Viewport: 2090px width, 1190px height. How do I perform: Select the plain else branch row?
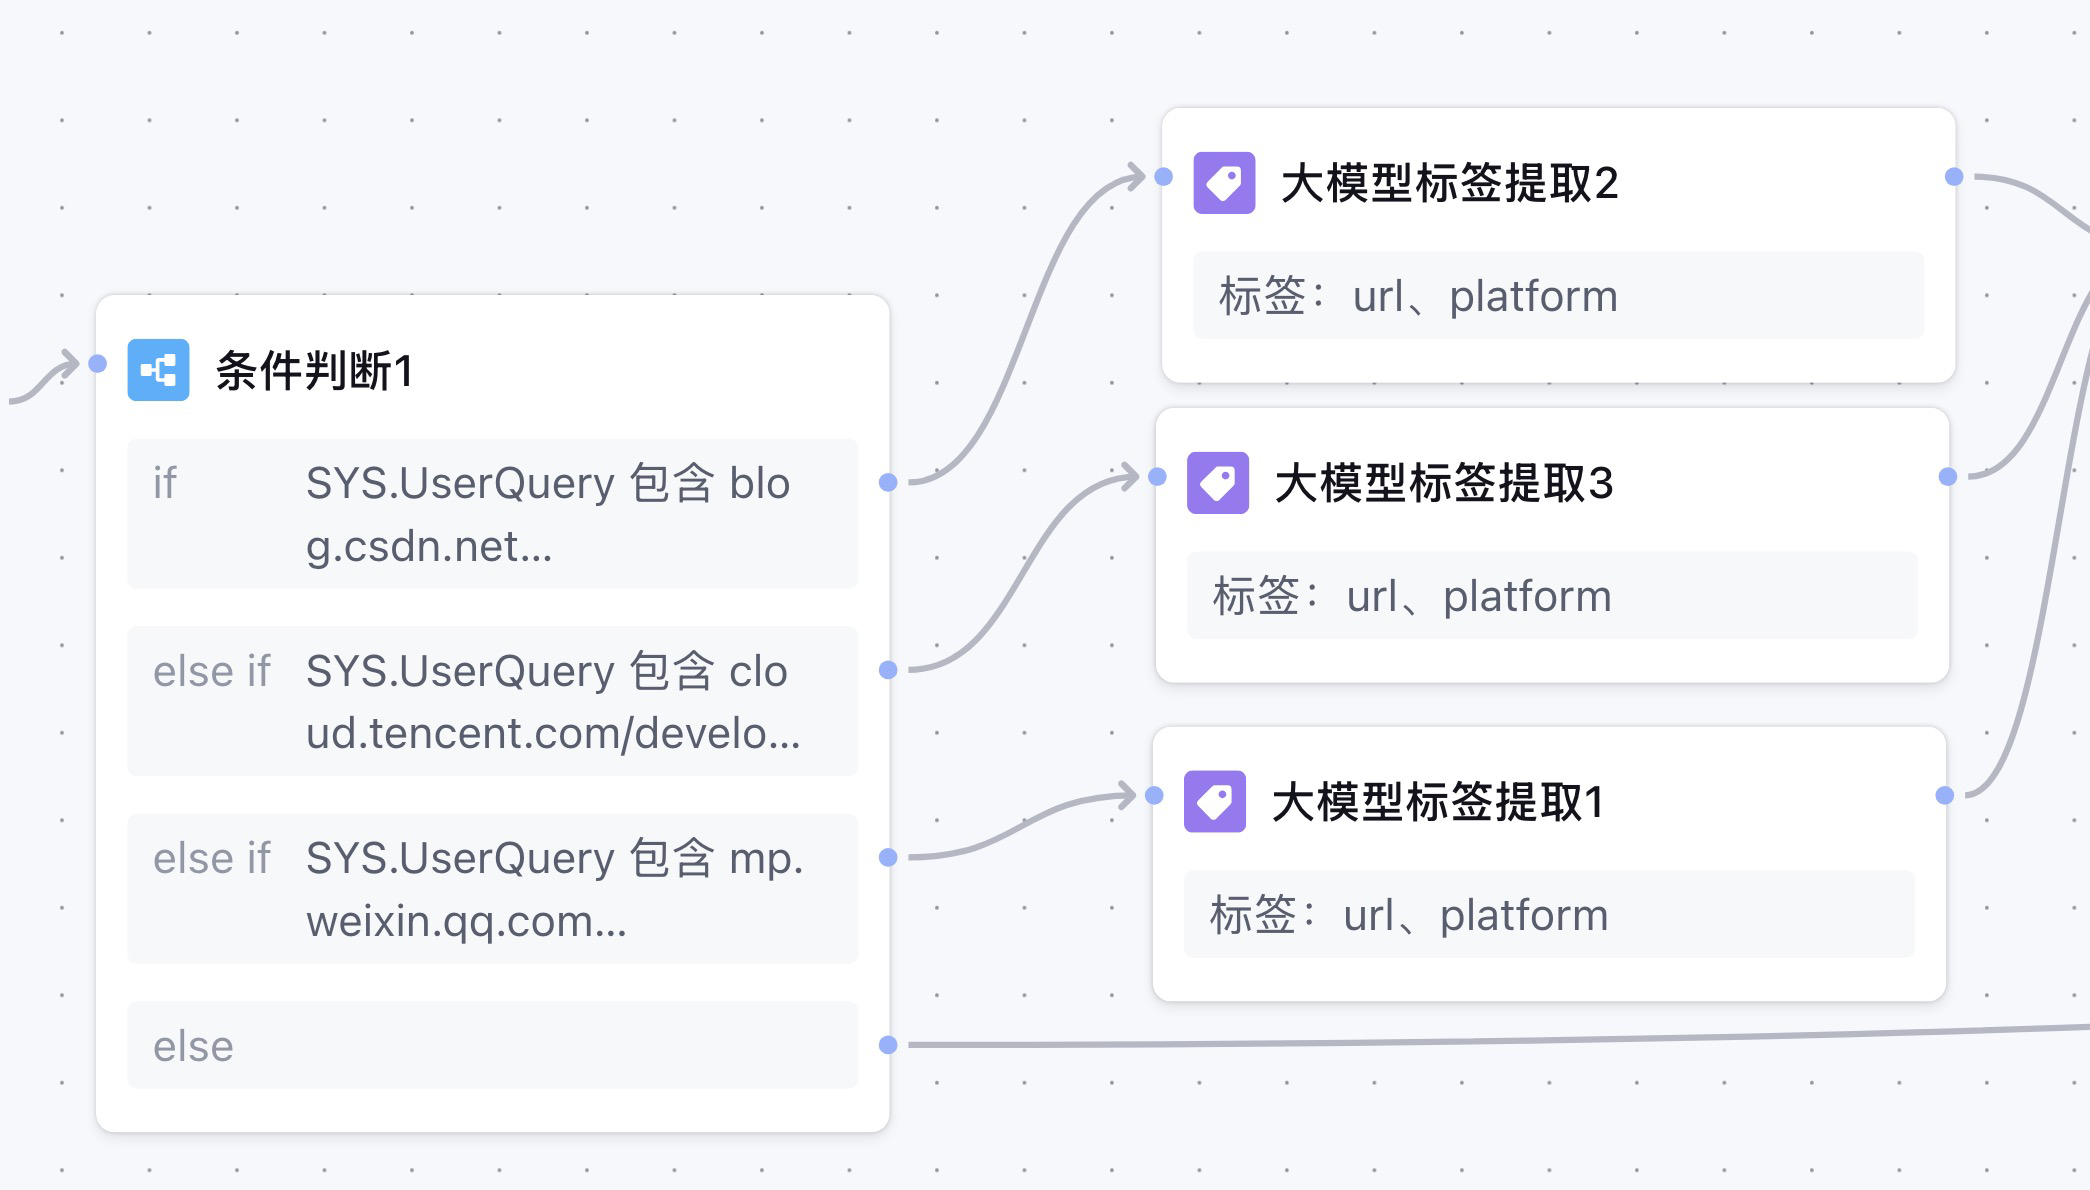pyautogui.click(x=492, y=1045)
